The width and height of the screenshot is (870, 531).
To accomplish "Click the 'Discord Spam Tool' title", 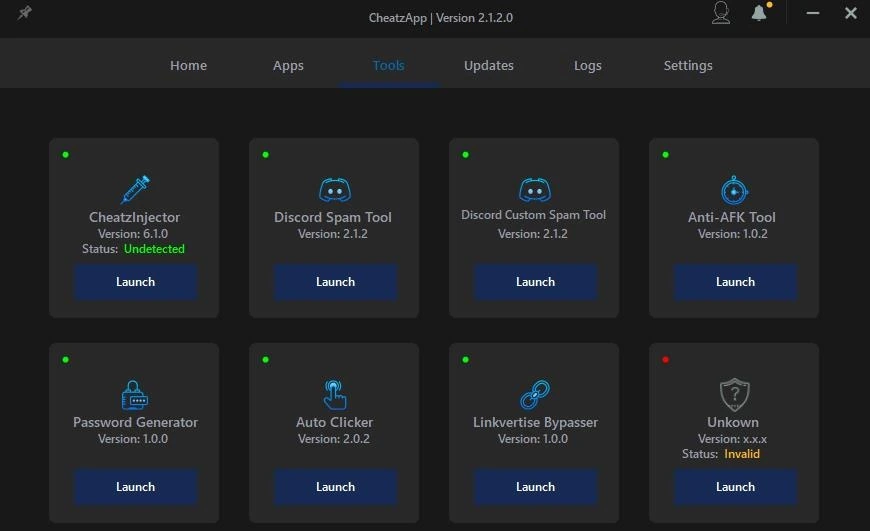I will point(332,217).
